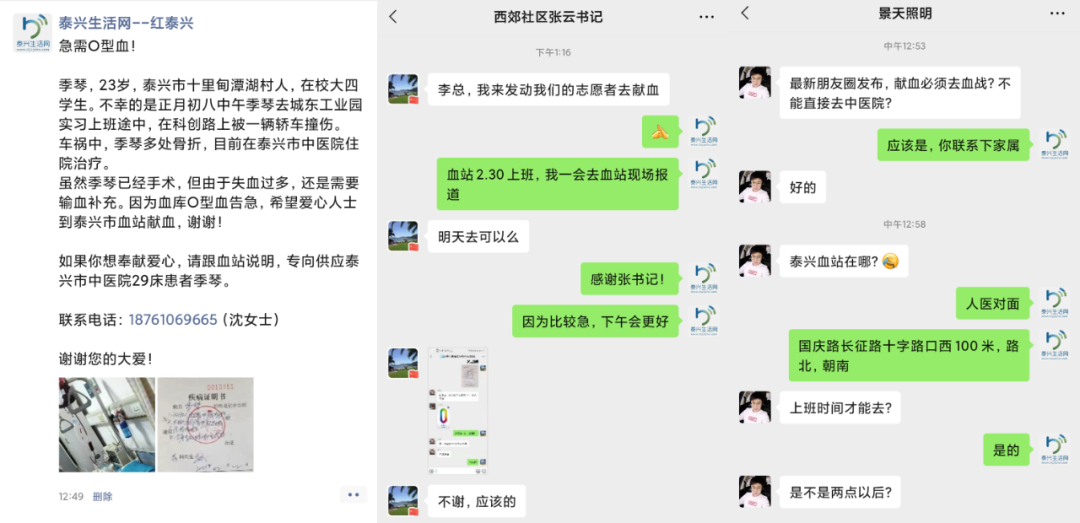
Task: Open the hospital bed photo thumbnail
Action: click(x=107, y=424)
